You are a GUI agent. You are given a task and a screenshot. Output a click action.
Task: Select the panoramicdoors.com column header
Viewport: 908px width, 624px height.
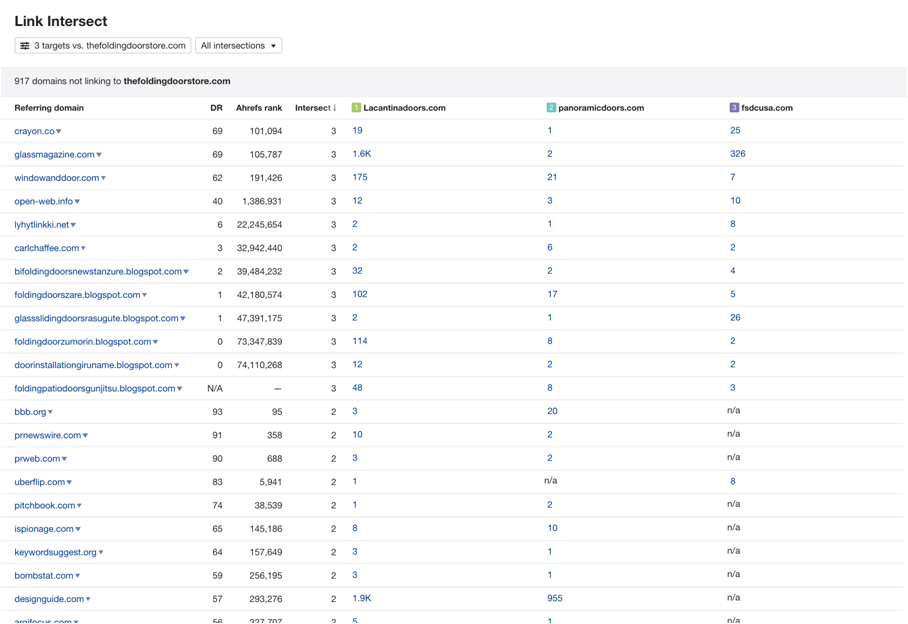[x=601, y=108]
